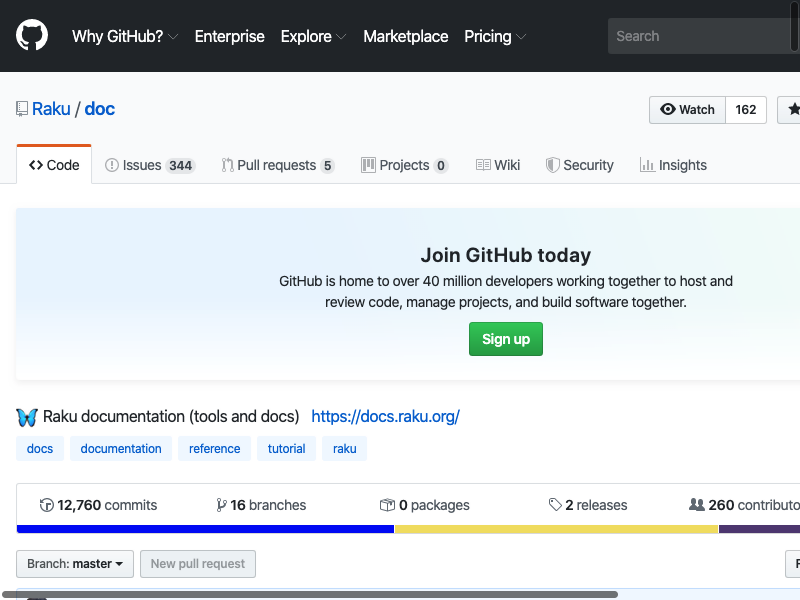The height and width of the screenshot is (600, 800).
Task: Select the documentation topic tag
Action: point(121,449)
